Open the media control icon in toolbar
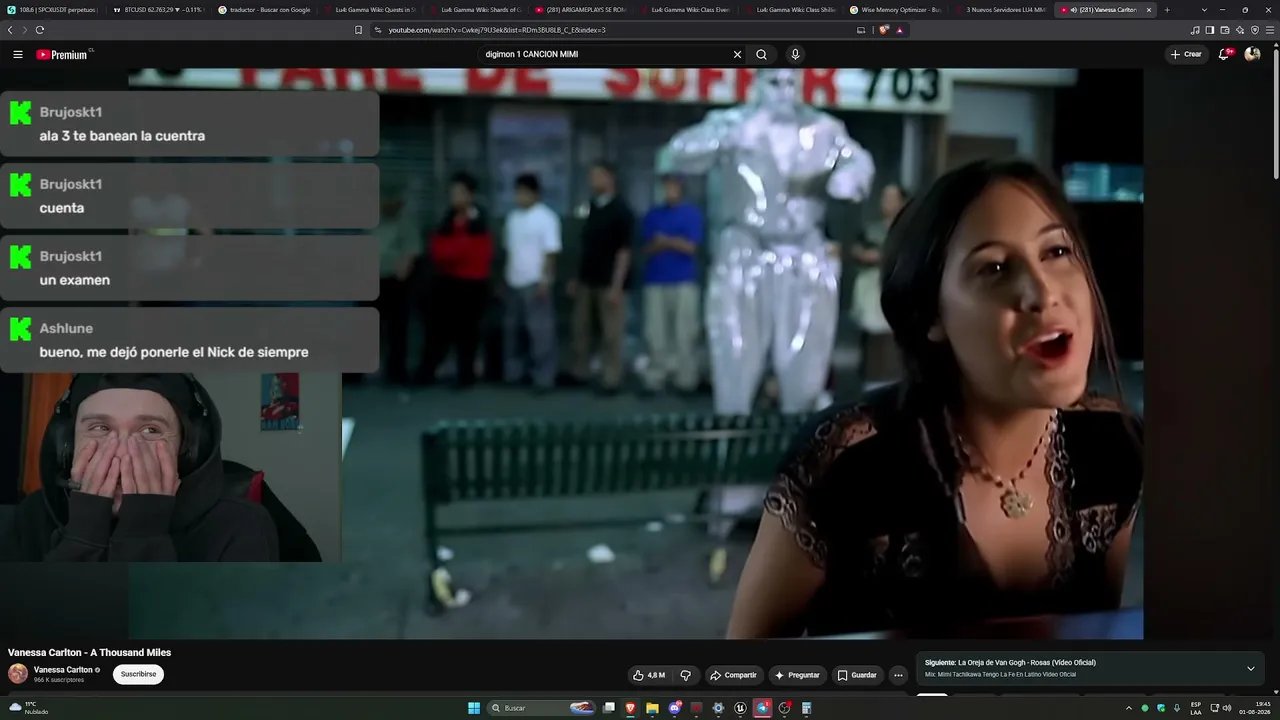 pyautogui.click(x=1195, y=30)
